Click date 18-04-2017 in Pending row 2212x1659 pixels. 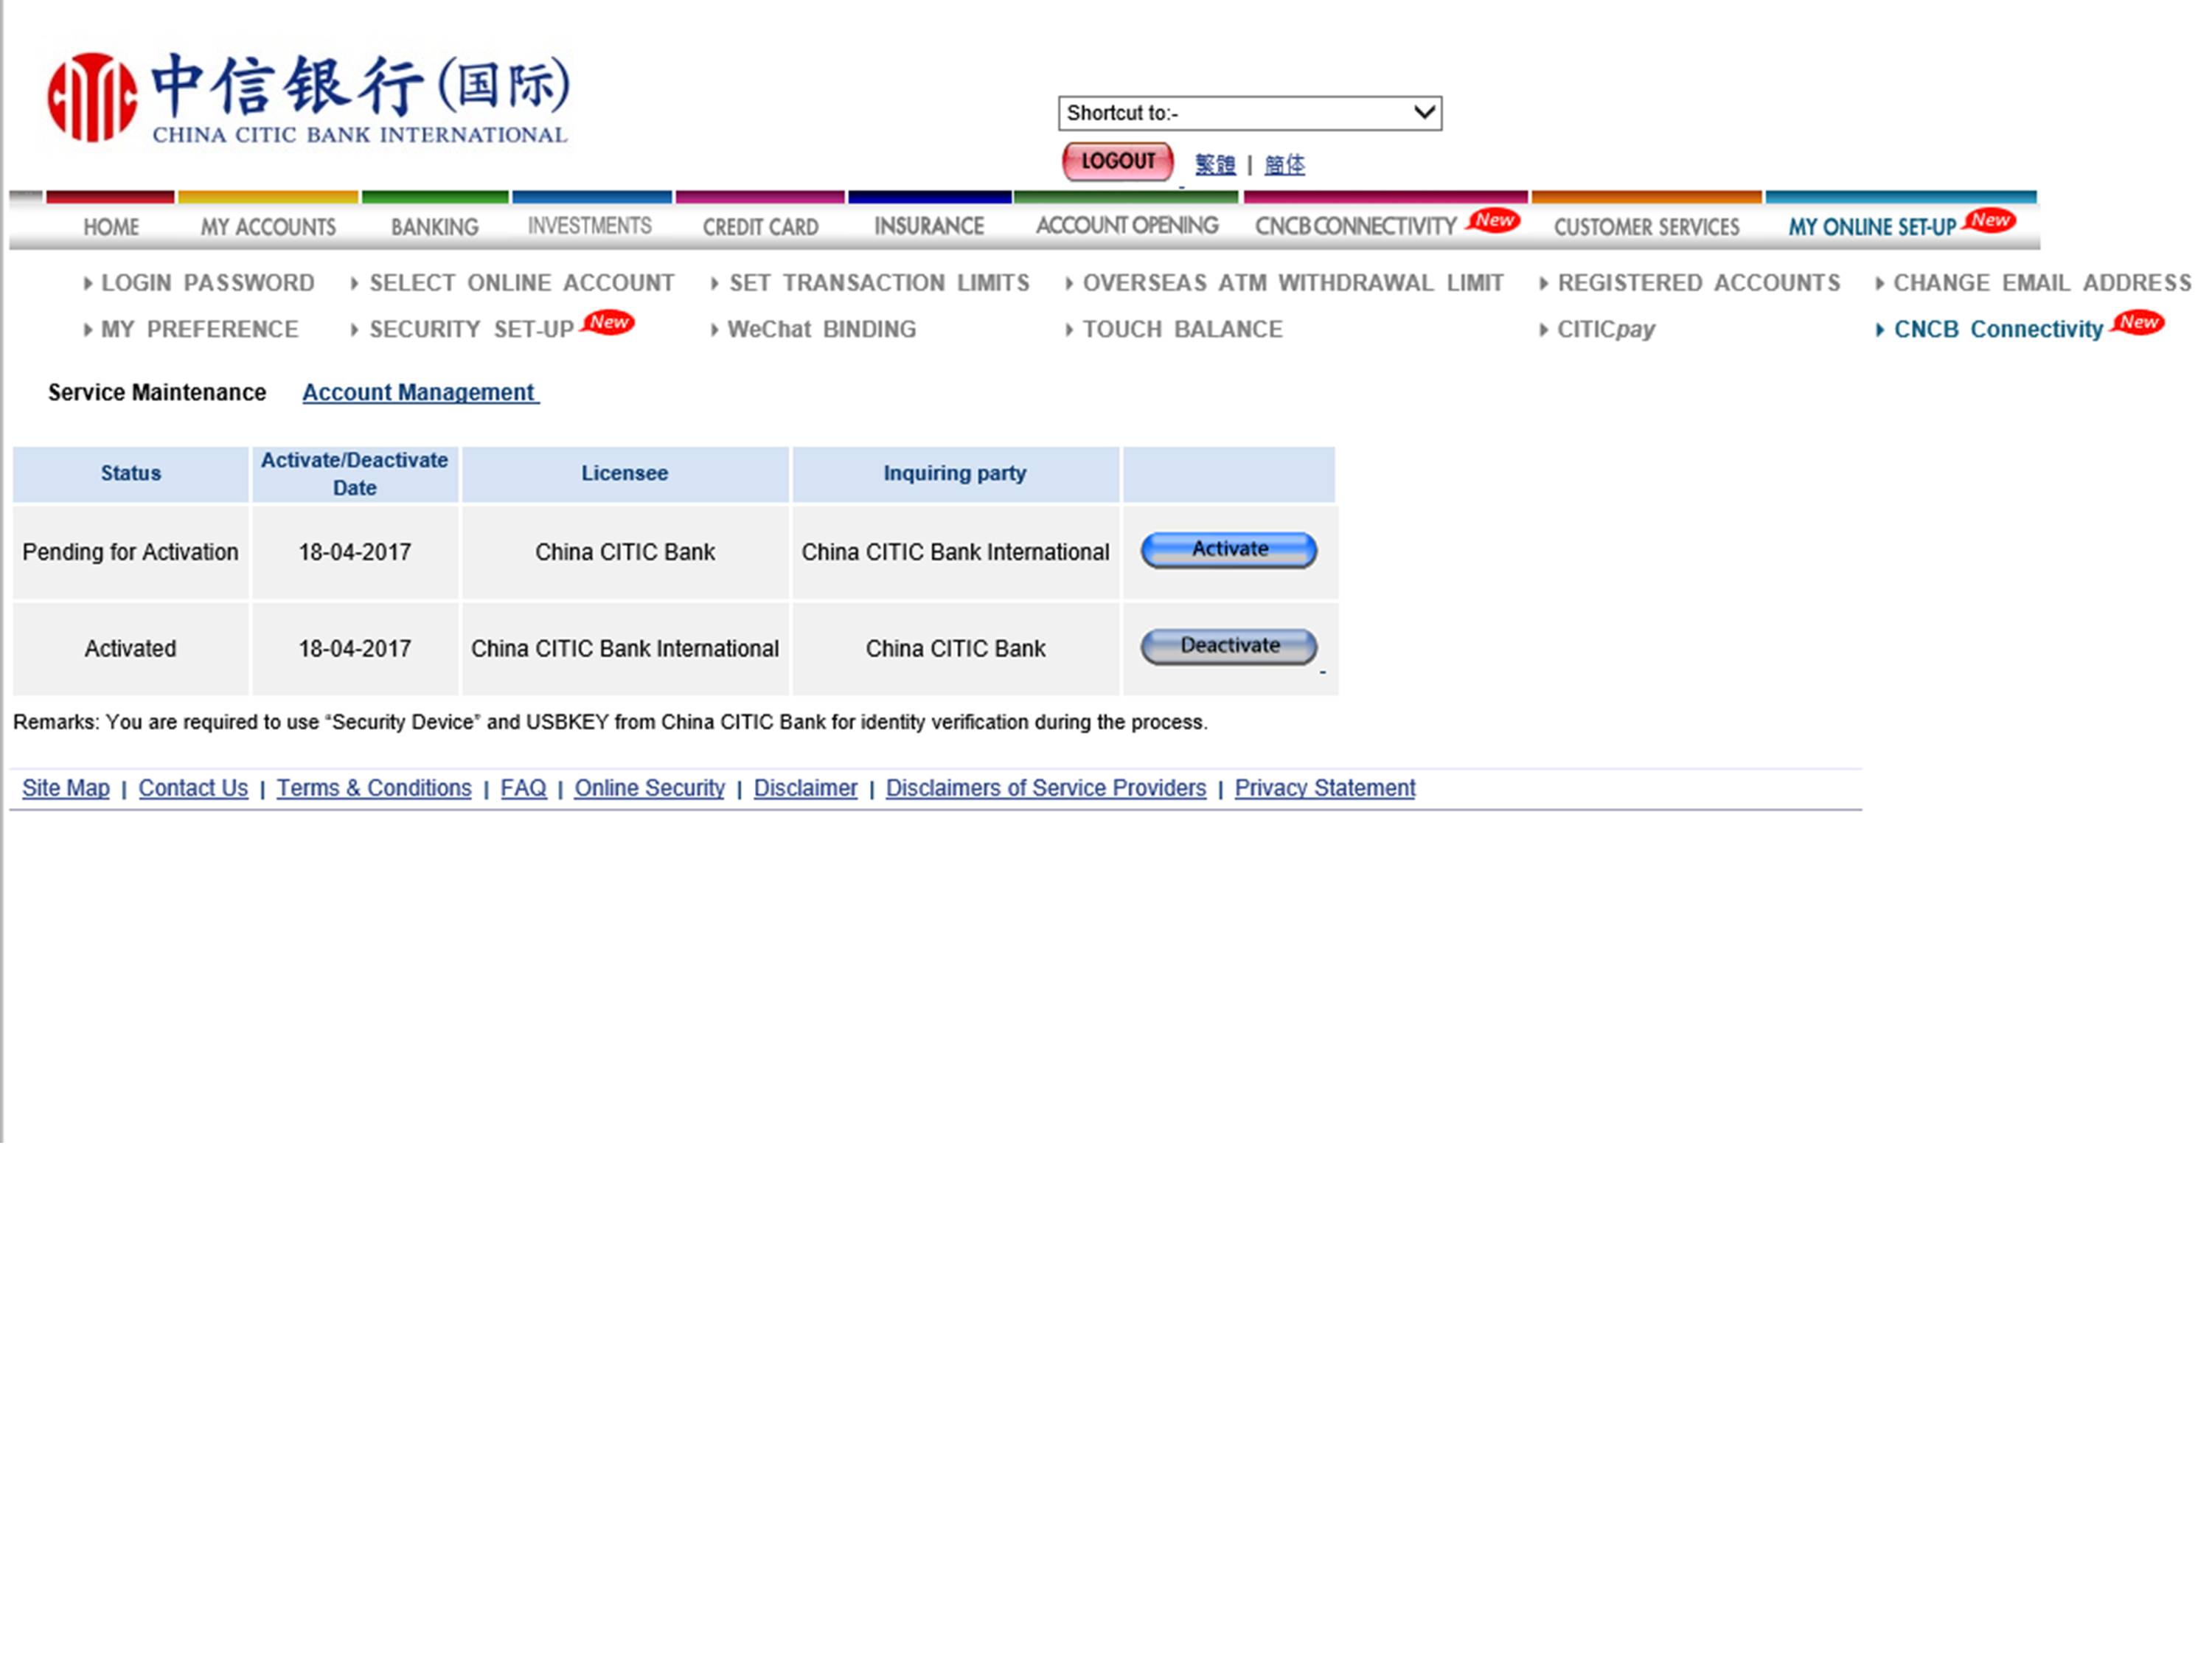[355, 552]
